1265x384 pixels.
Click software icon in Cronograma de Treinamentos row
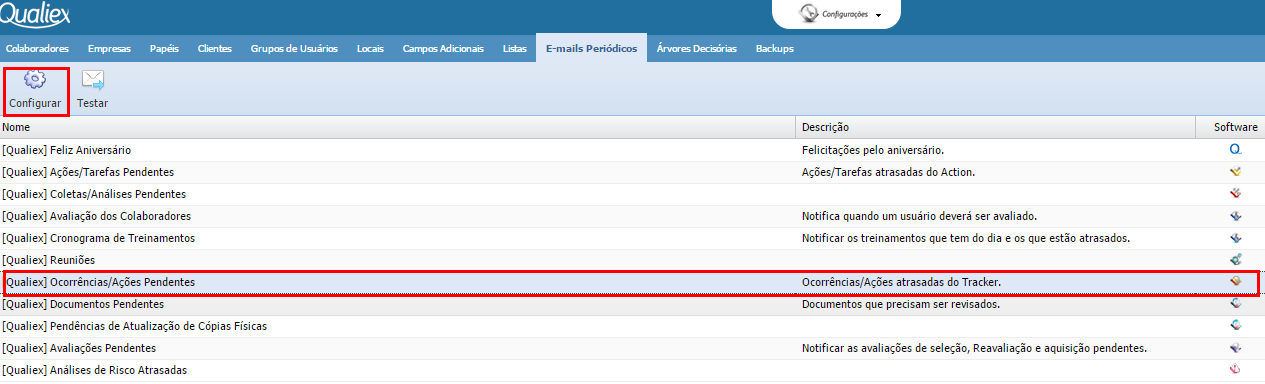coord(1236,238)
